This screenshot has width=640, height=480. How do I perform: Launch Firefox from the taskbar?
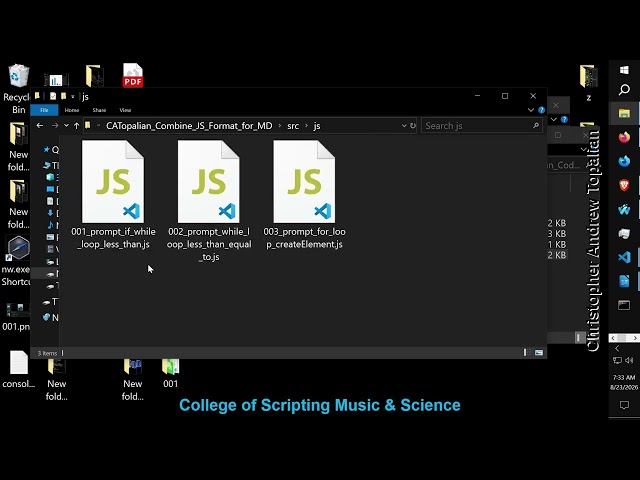[624, 137]
